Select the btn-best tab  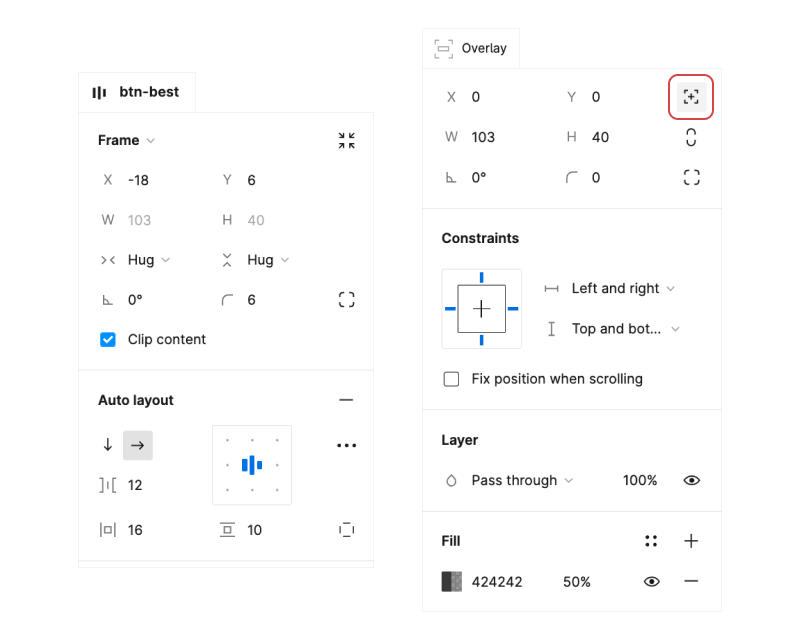point(137,92)
